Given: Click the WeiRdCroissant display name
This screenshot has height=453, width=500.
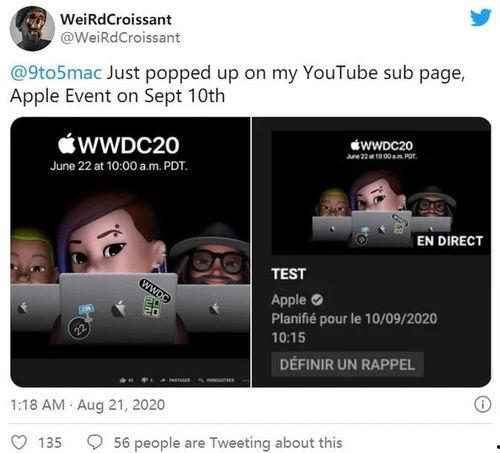Looking at the screenshot, I should [x=116, y=19].
